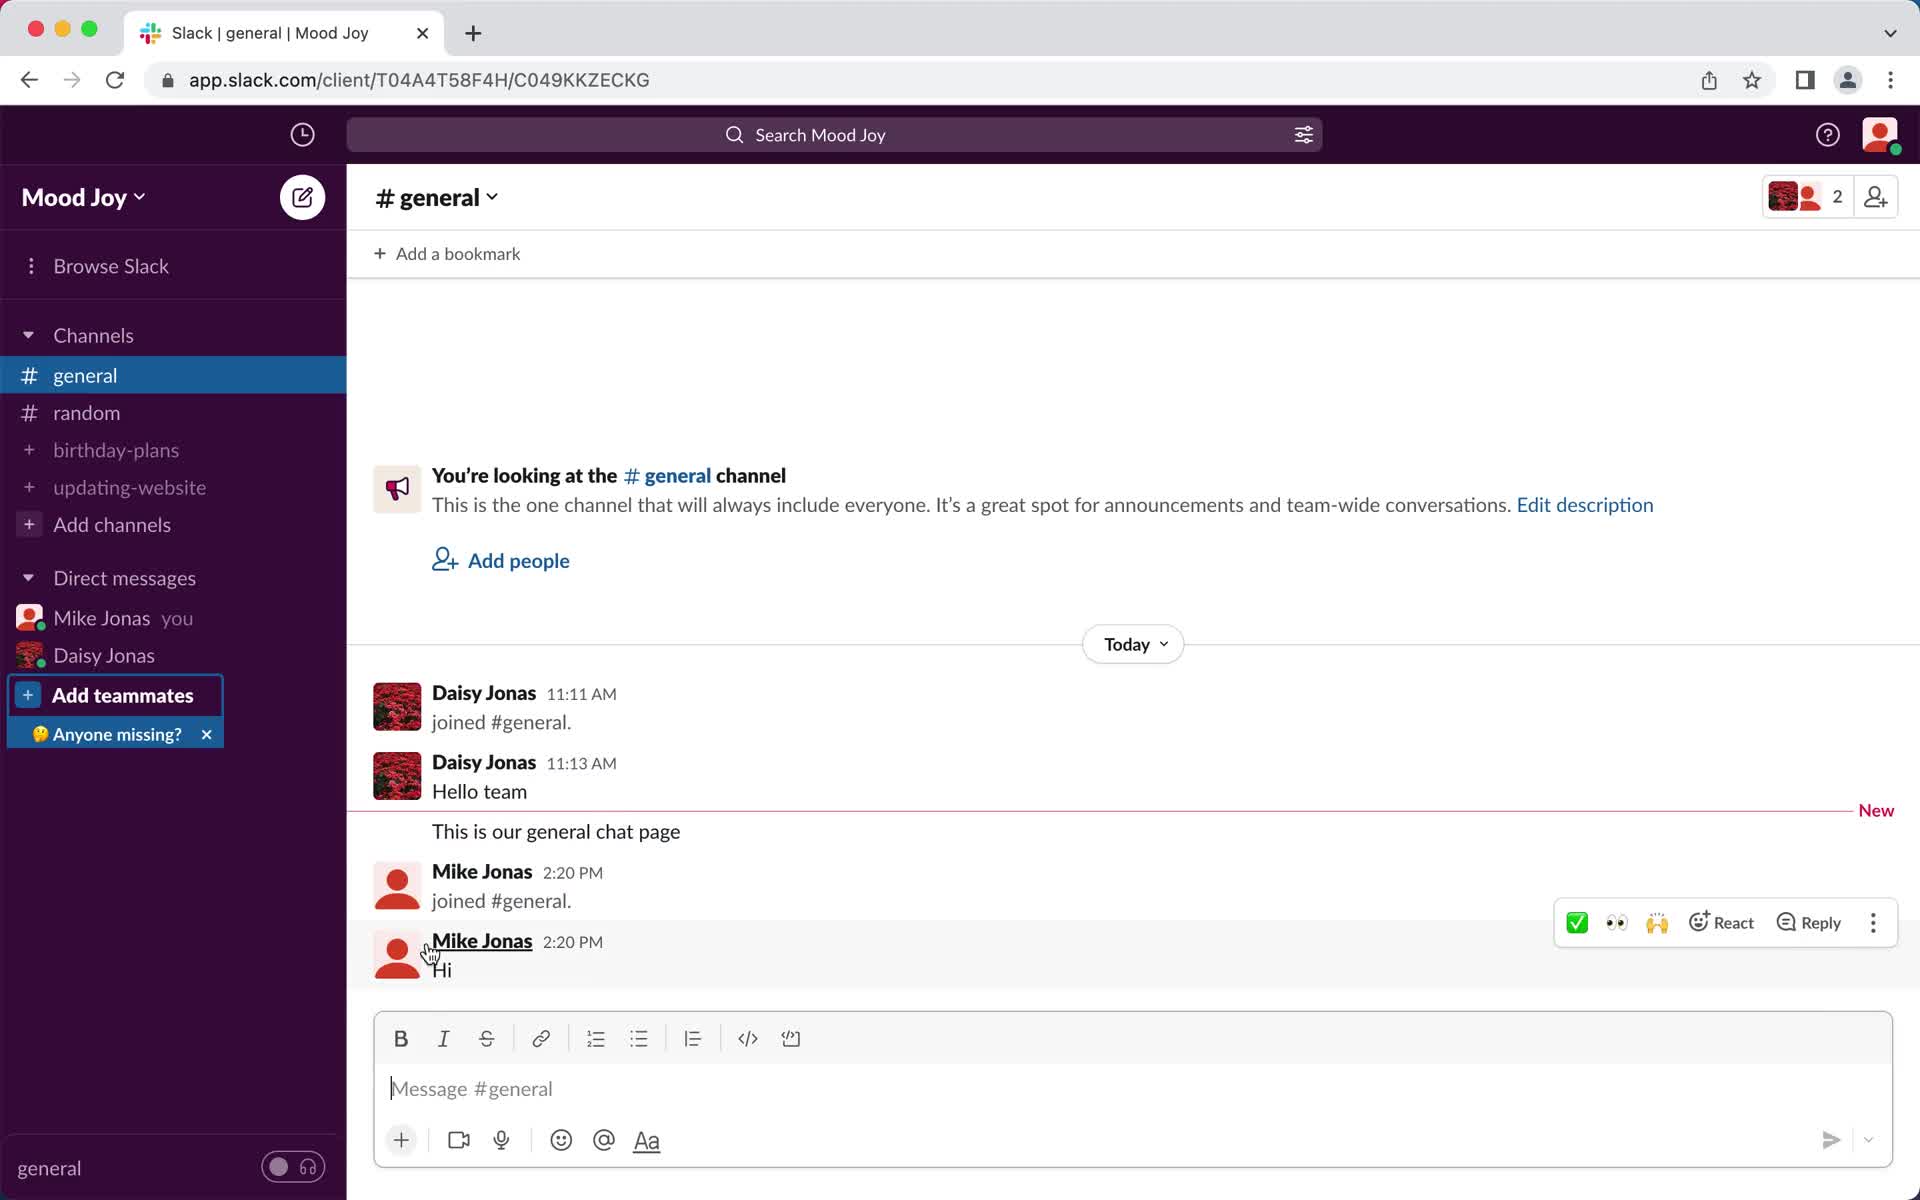Viewport: 1920px width, 1200px height.
Task: Select the birthday-plans channel
Action: (115, 448)
